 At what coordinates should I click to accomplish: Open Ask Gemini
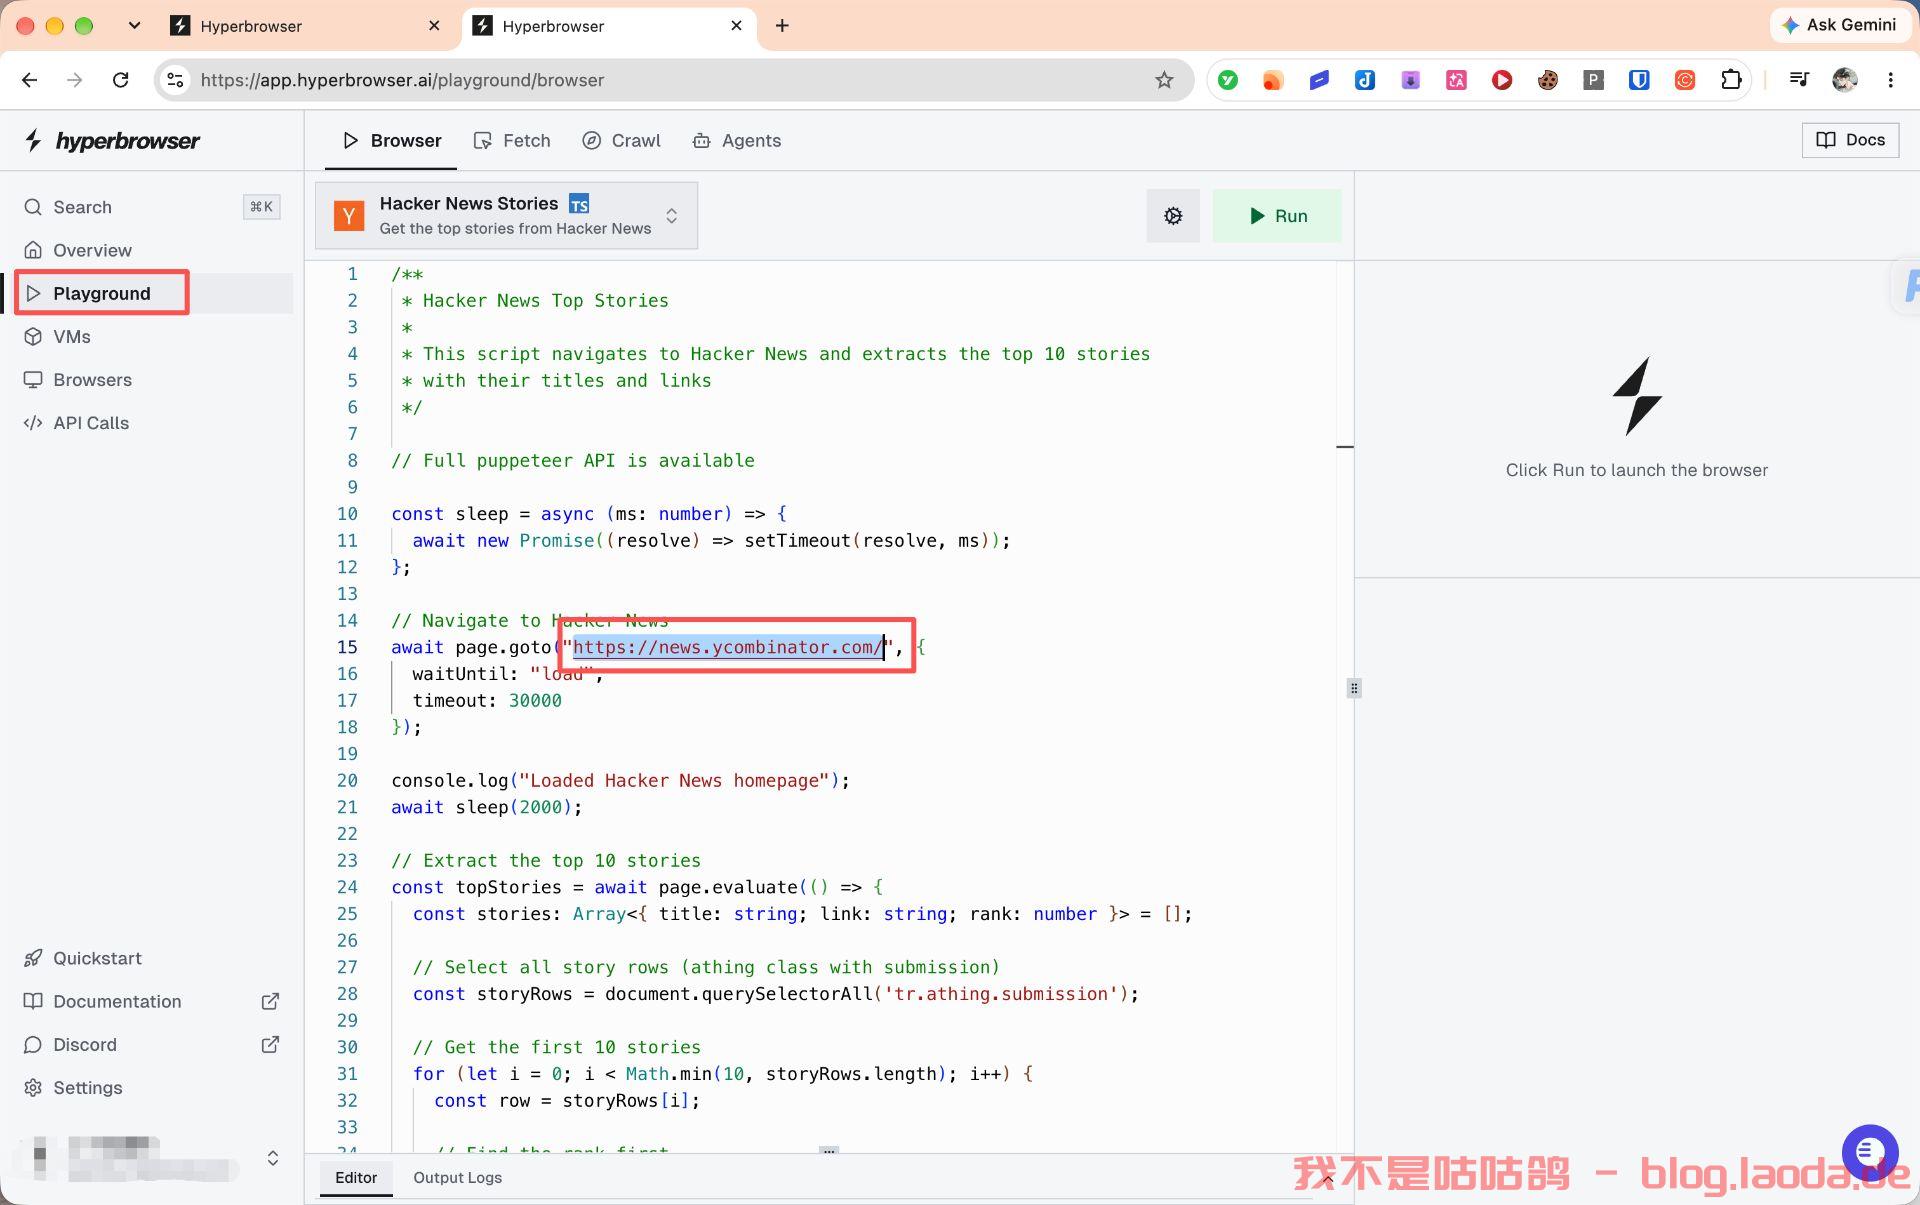click(1840, 25)
